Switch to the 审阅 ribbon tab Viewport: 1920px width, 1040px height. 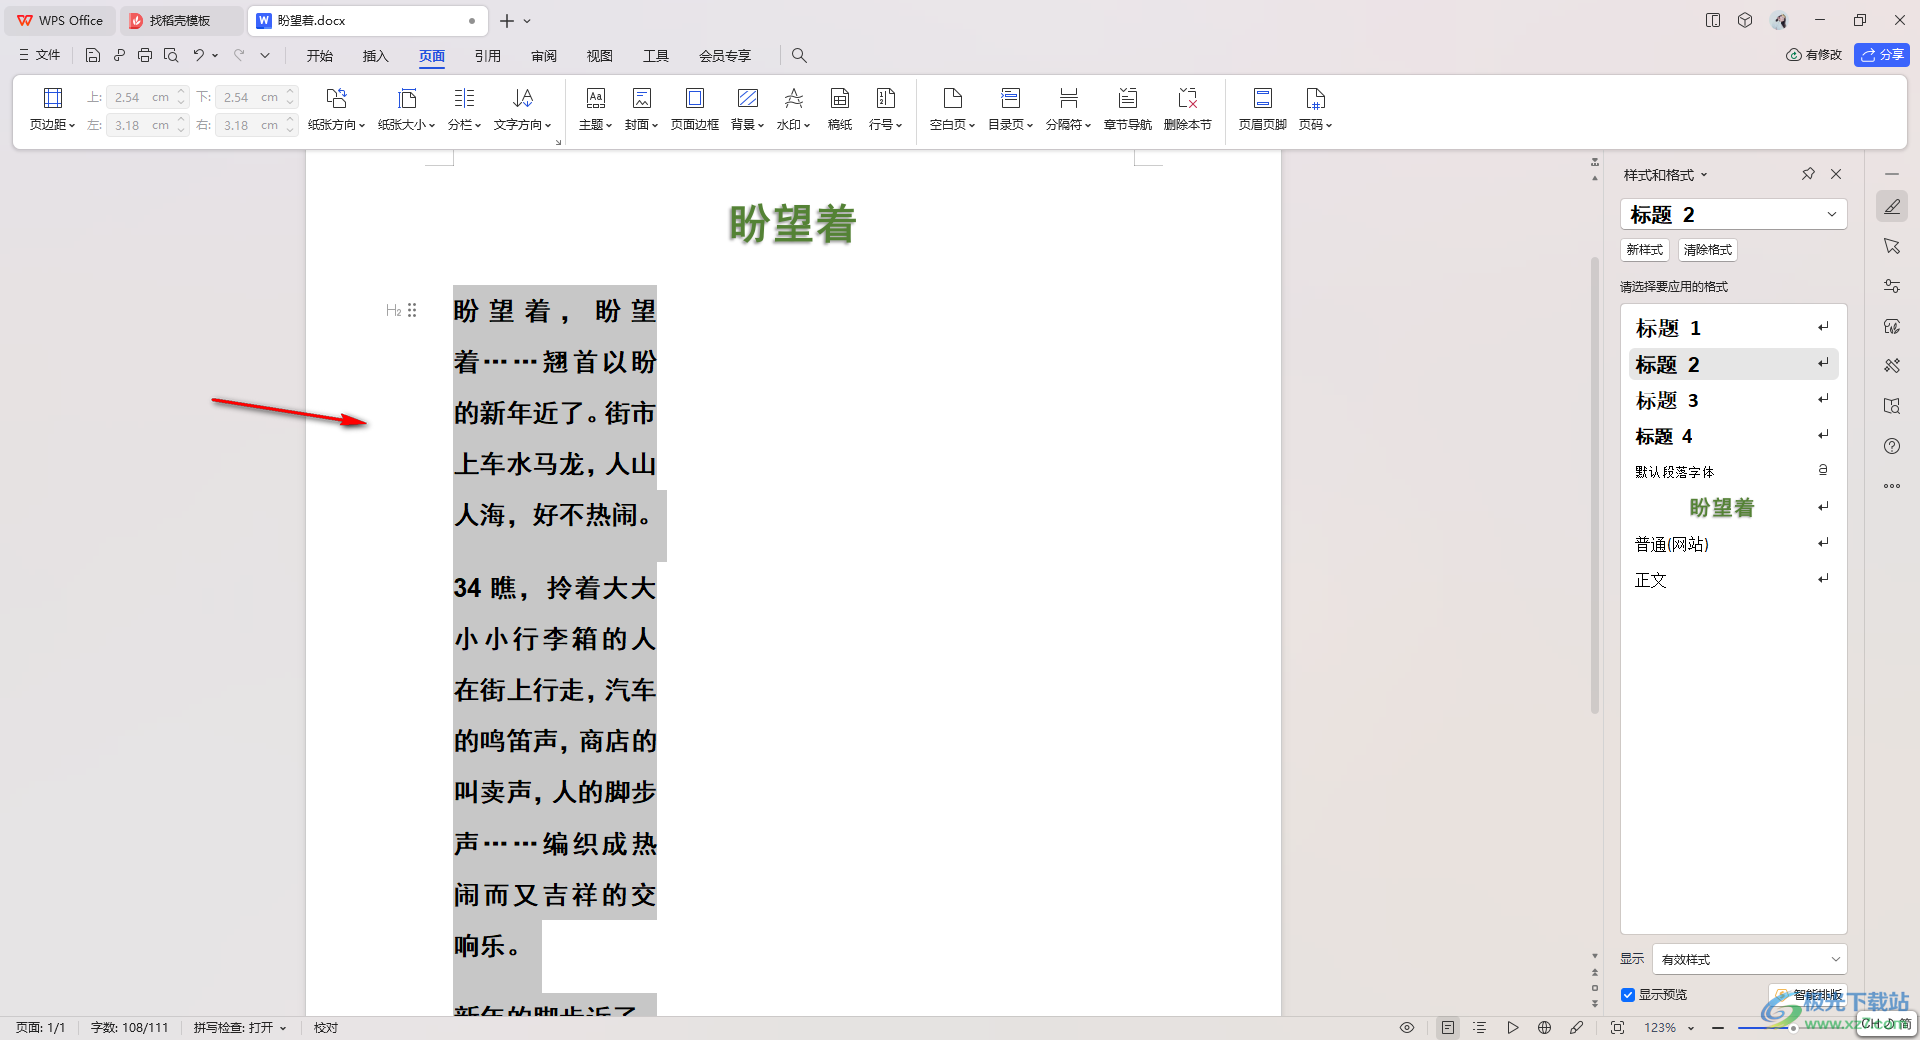pyautogui.click(x=544, y=56)
